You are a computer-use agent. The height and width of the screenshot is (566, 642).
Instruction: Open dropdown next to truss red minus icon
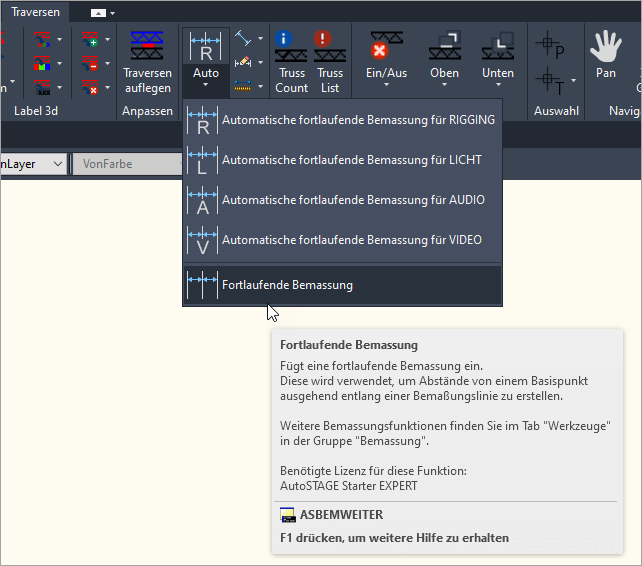(108, 63)
